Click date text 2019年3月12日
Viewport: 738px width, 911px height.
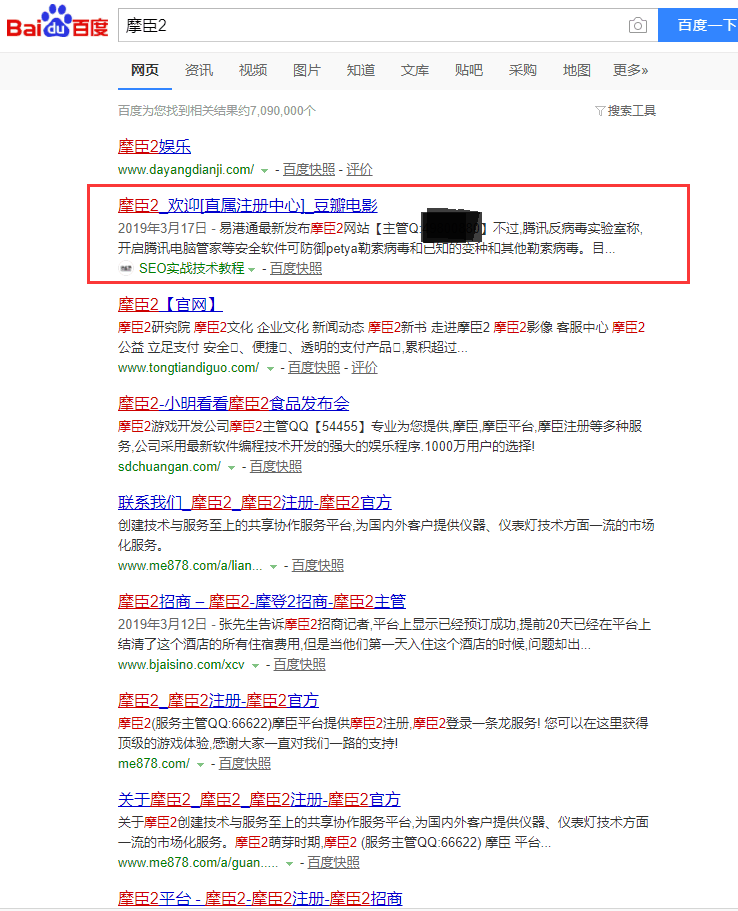pyautogui.click(x=162, y=625)
